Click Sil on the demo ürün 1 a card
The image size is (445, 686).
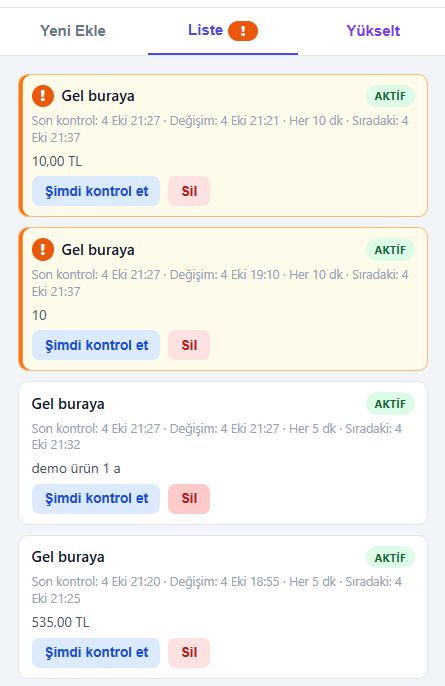point(189,499)
